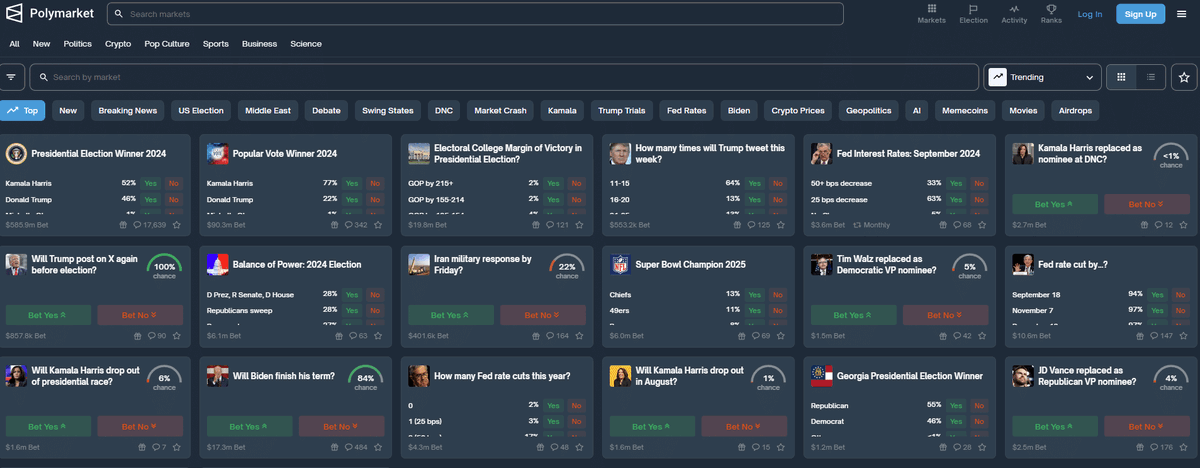Open comments on Iran military response market
1200x468 pixels.
click(556, 336)
